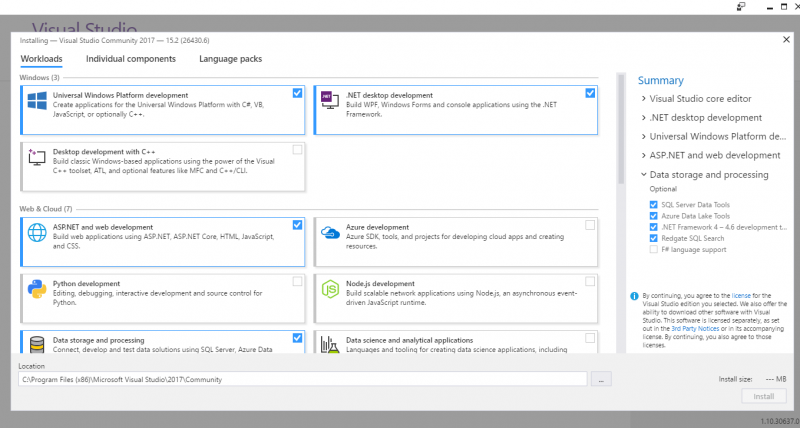Click the ASP.NET globe icon
The image size is (800, 428).
(37, 233)
